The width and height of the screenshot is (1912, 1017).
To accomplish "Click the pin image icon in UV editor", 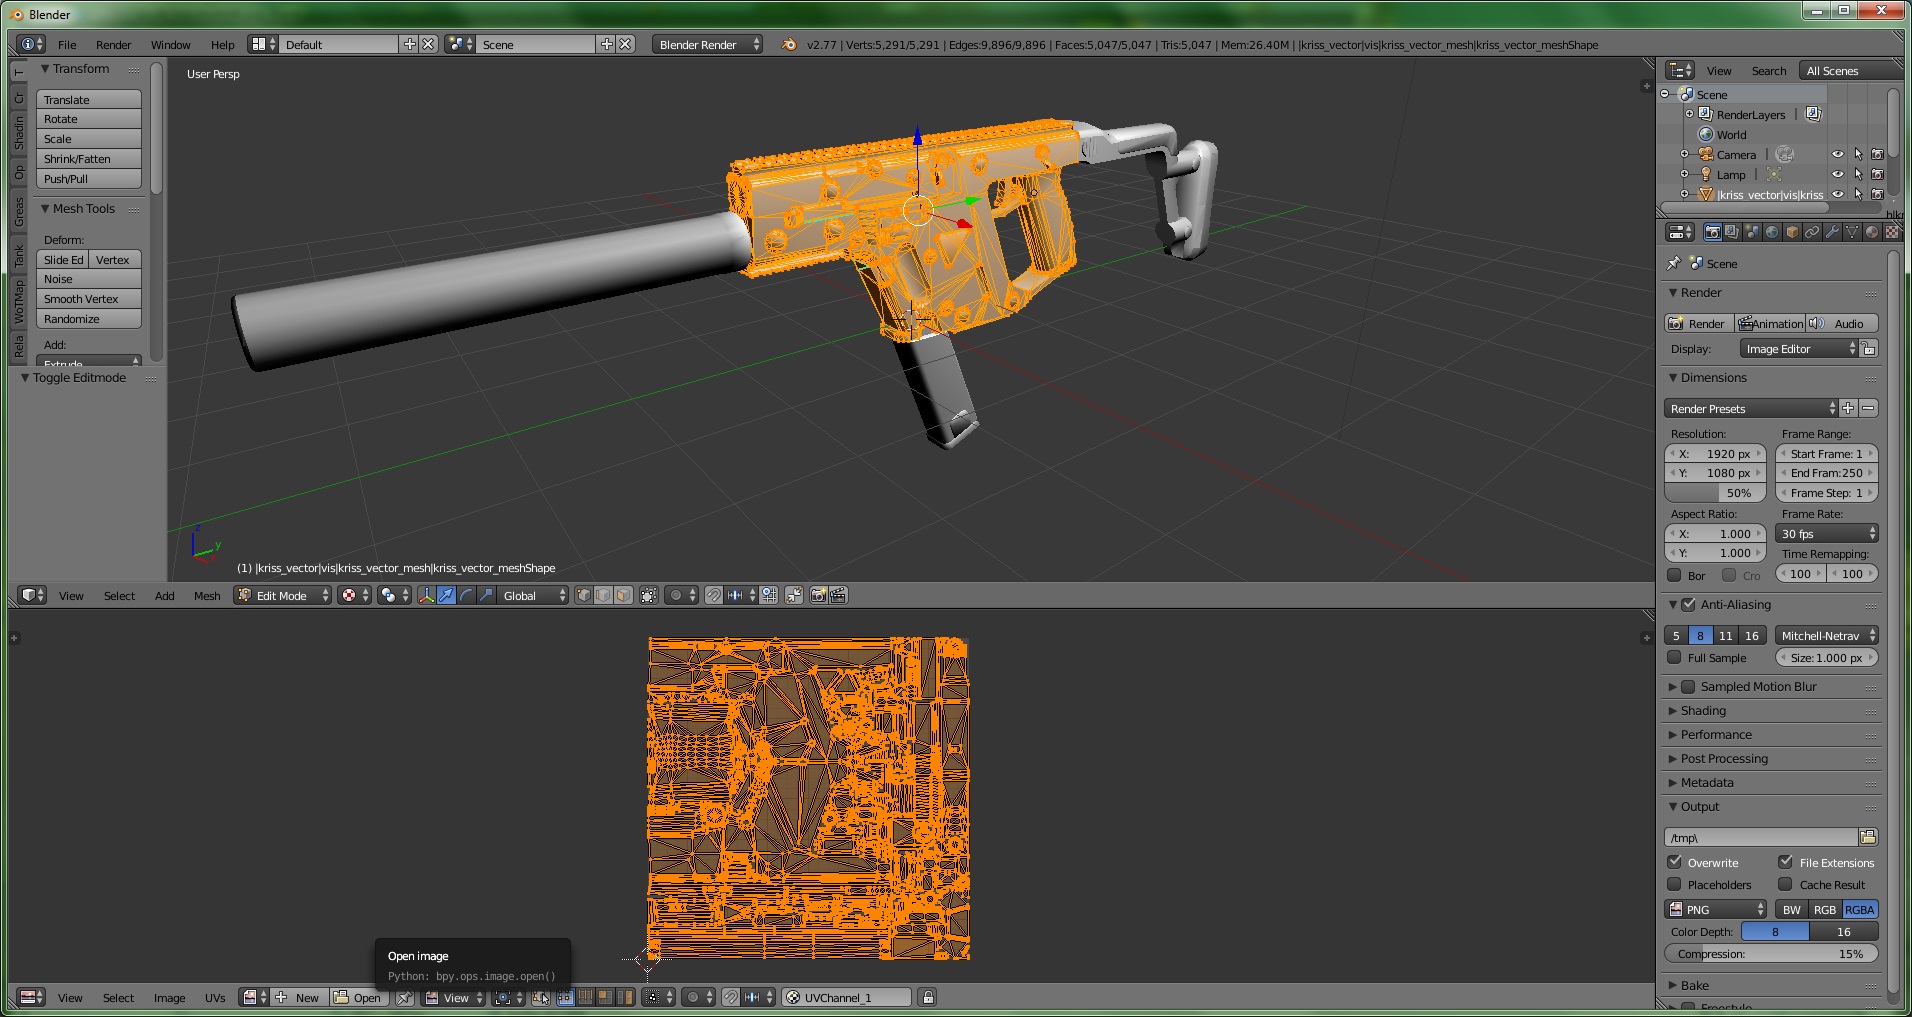I will (404, 998).
